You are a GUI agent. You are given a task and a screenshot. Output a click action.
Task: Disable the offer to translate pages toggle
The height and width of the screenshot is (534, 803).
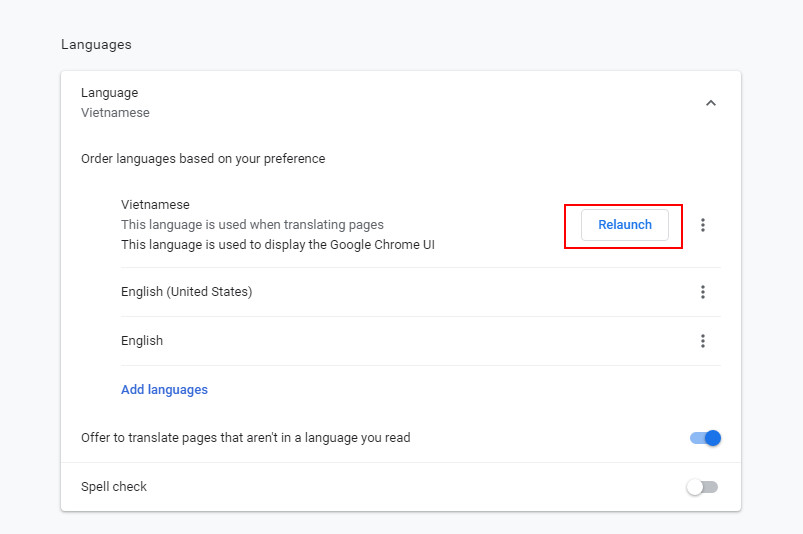[705, 438]
